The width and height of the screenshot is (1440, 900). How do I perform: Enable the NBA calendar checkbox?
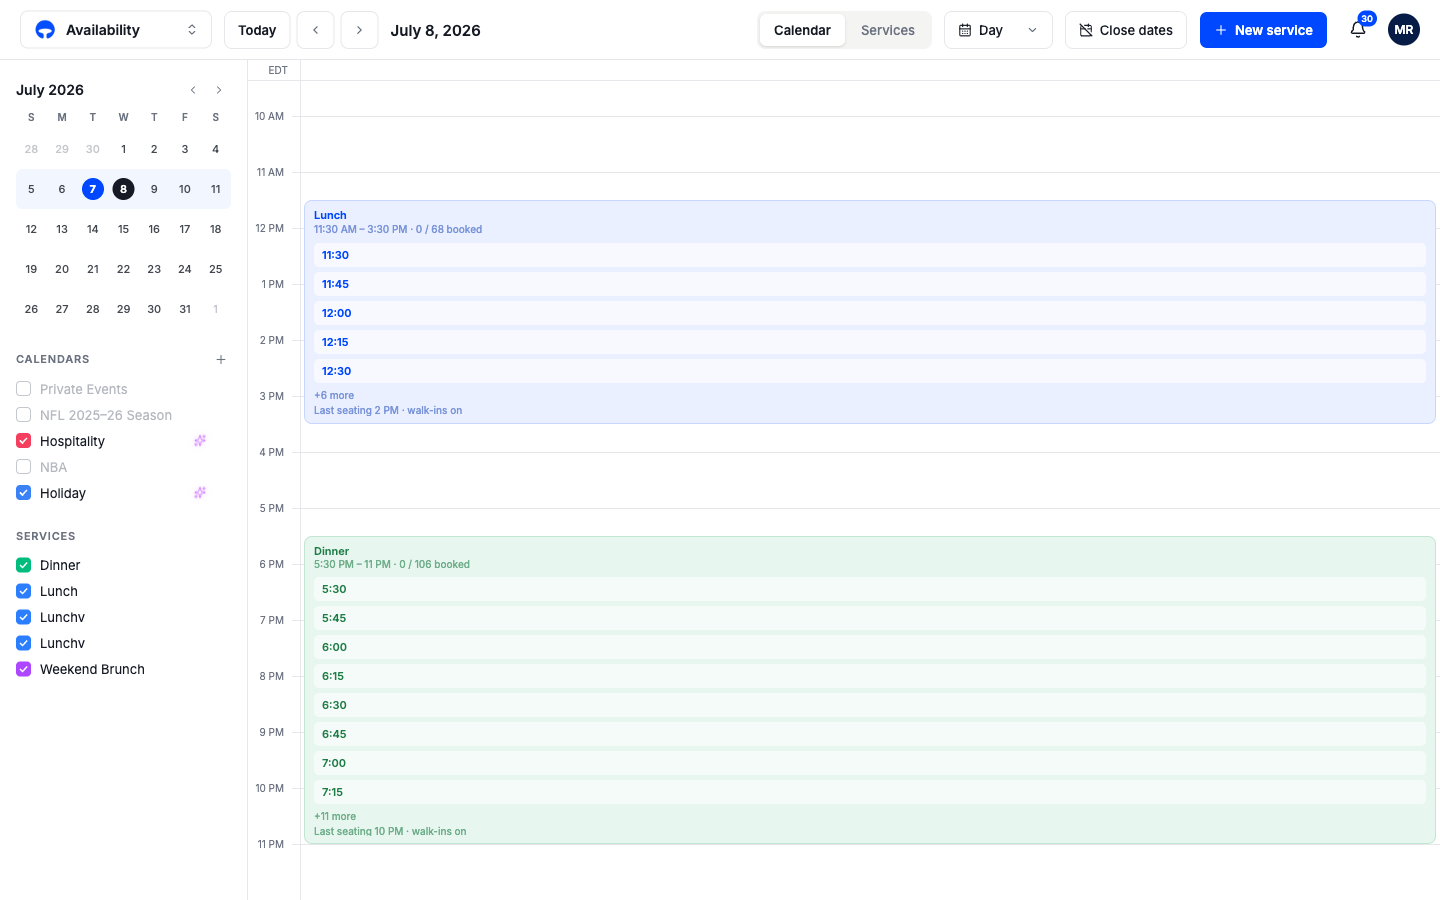click(x=24, y=467)
